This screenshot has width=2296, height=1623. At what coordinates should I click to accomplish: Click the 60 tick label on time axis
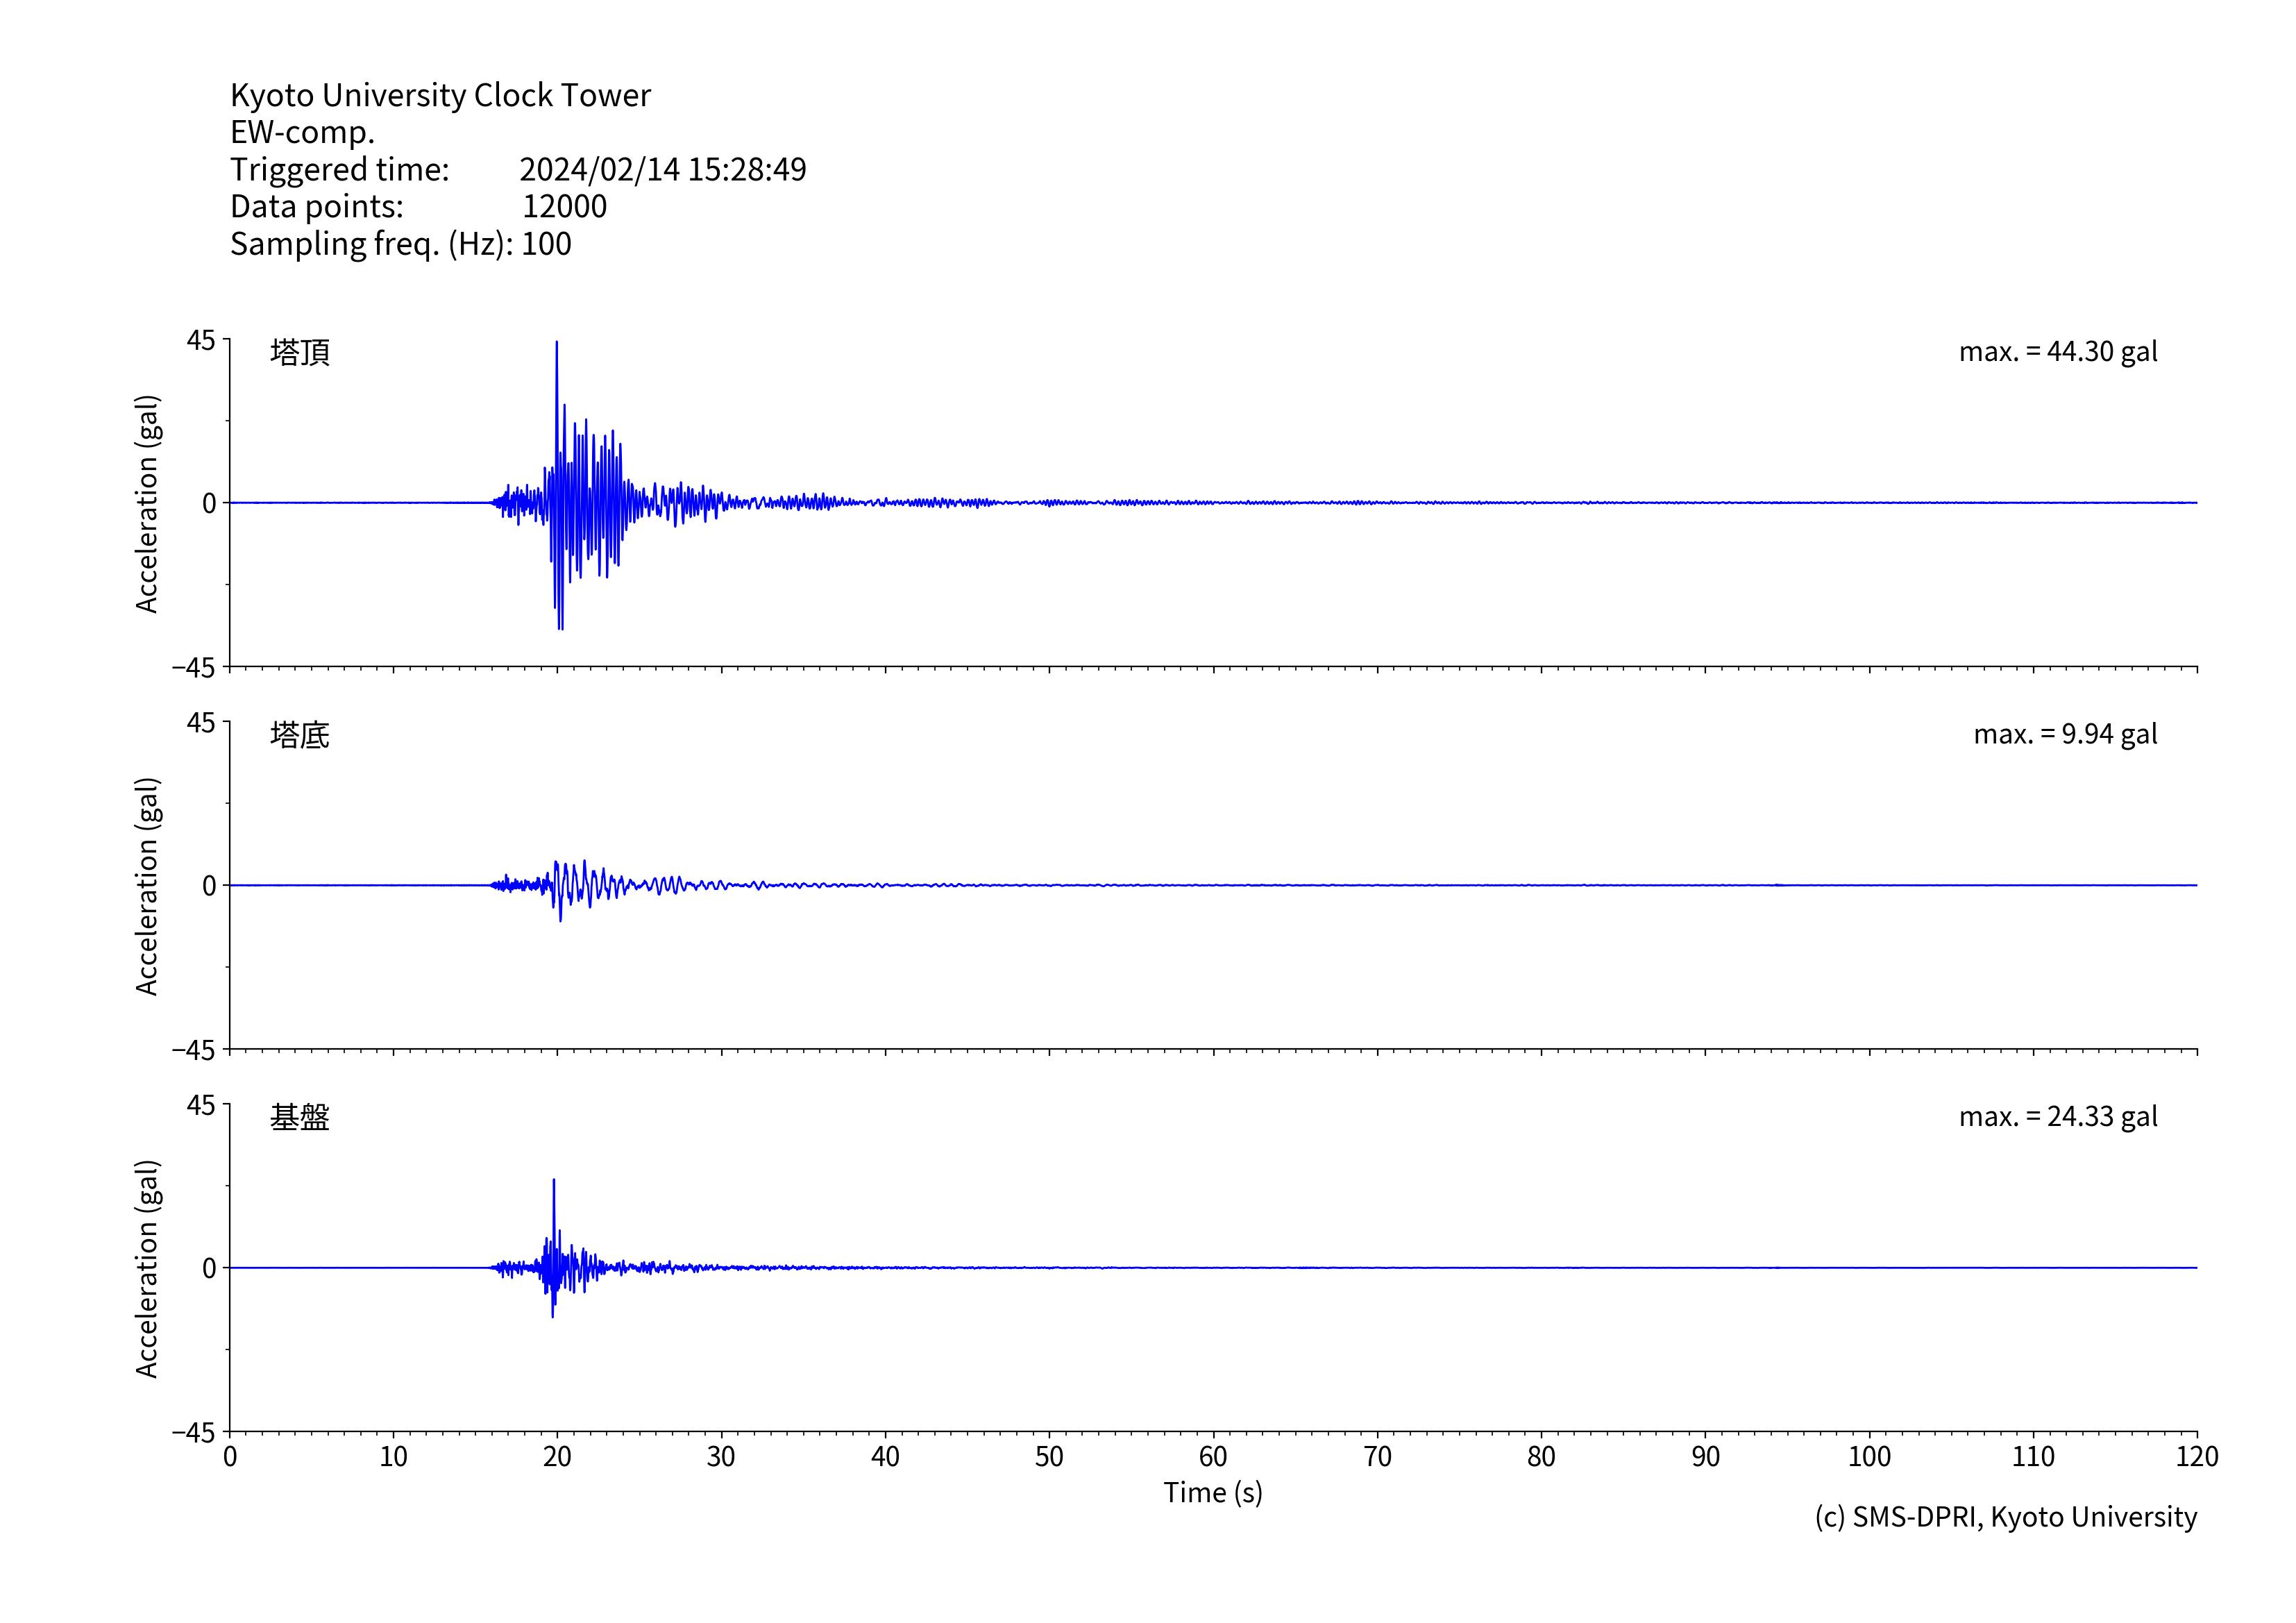click(x=1212, y=1457)
